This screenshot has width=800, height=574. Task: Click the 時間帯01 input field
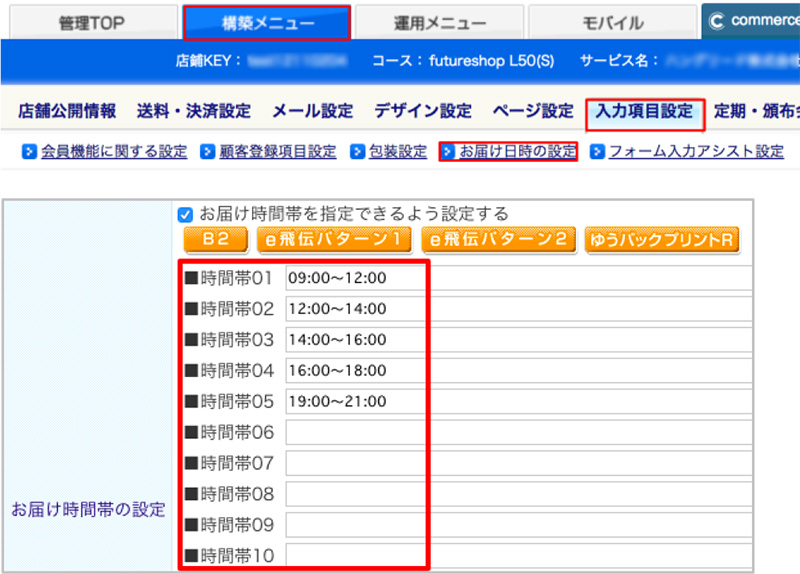518,278
